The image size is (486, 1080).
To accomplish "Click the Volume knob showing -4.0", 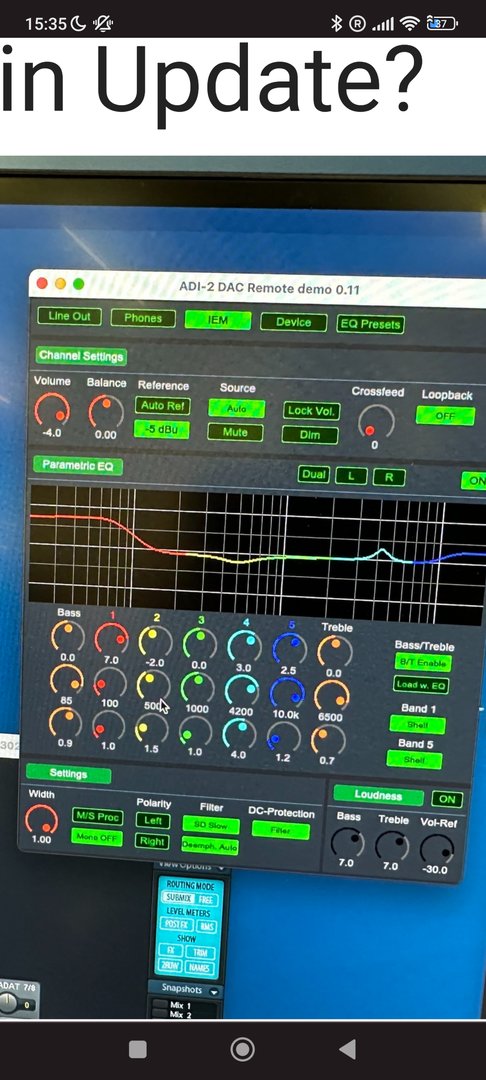I will pos(52,410).
